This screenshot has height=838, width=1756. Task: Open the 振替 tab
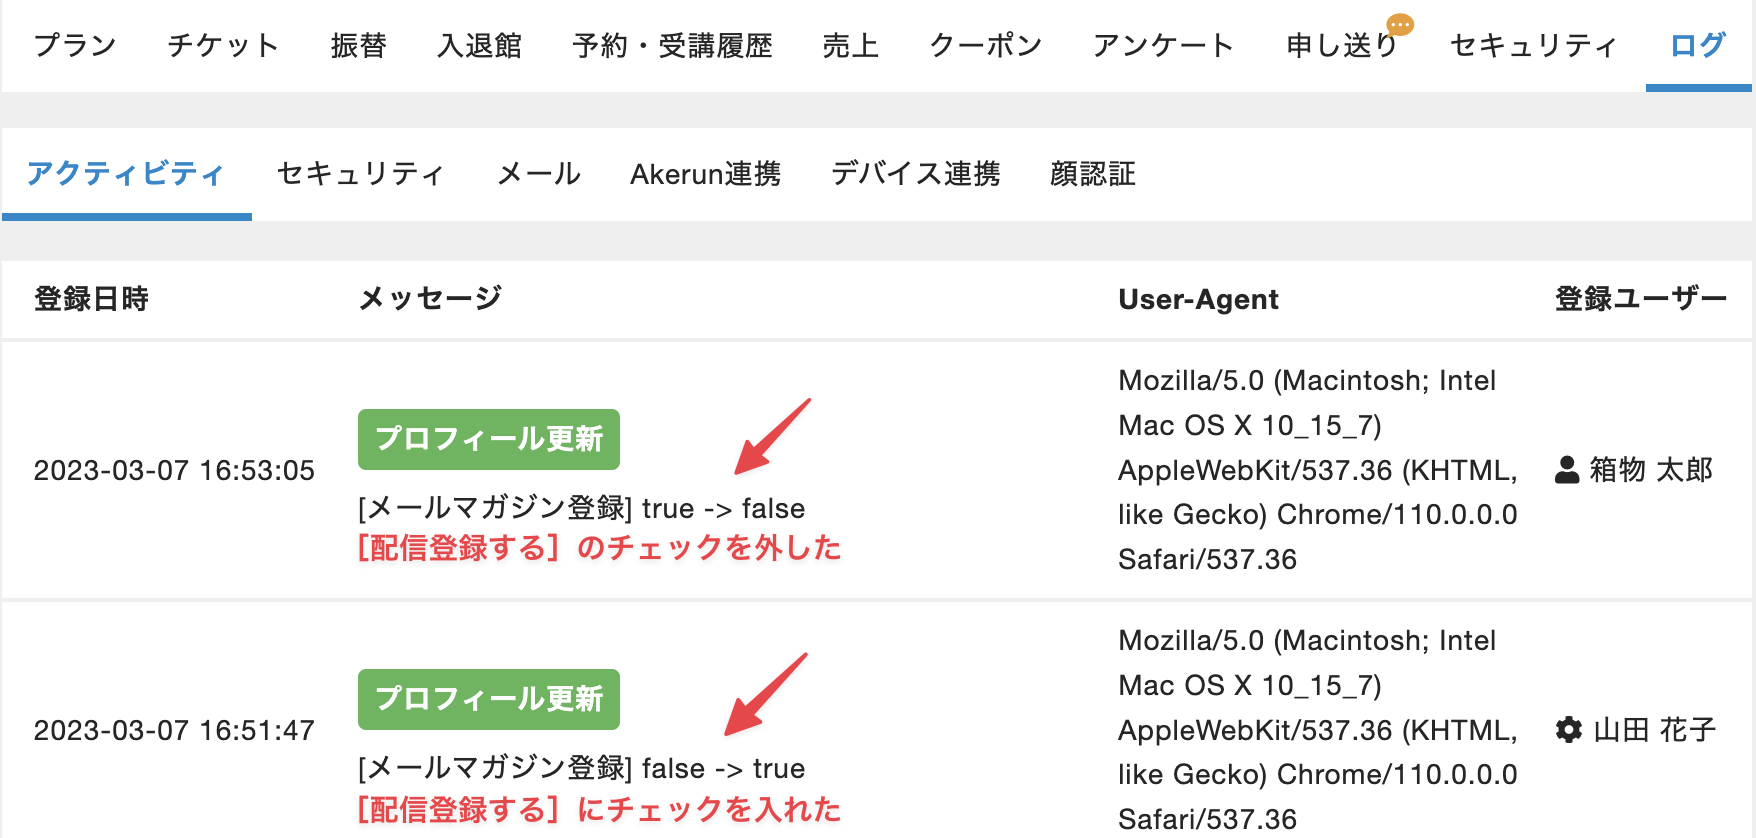coord(358,46)
